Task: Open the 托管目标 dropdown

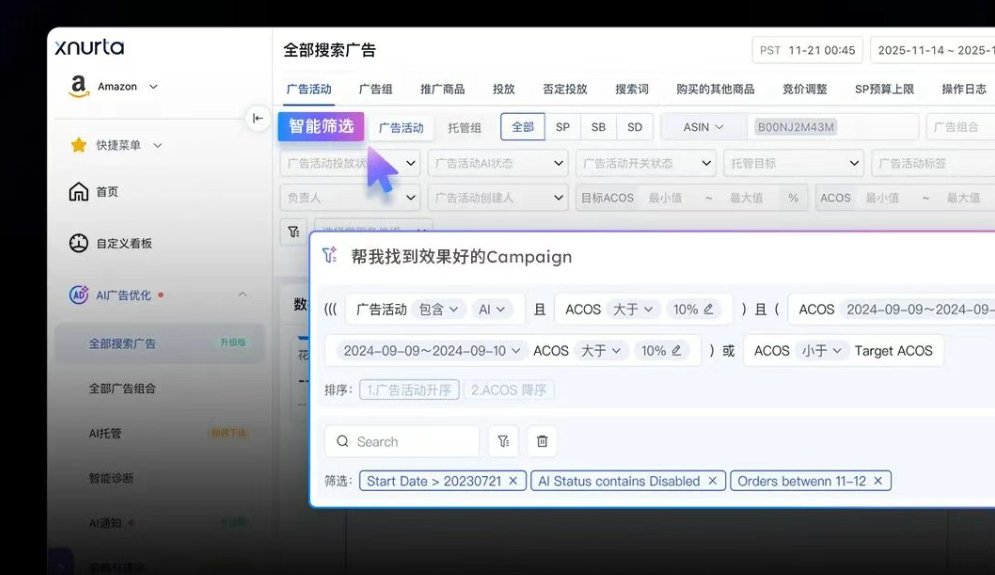Action: (x=794, y=163)
